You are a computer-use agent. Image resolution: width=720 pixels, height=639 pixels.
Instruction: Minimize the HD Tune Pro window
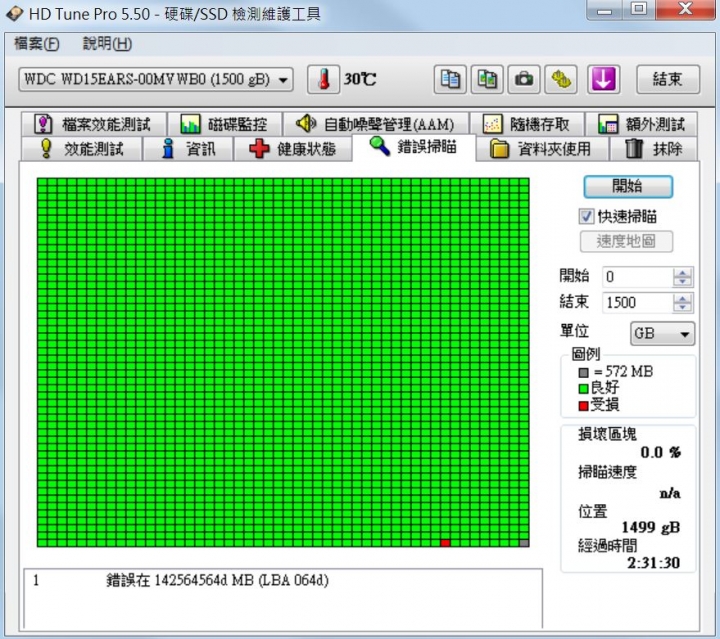point(604,10)
